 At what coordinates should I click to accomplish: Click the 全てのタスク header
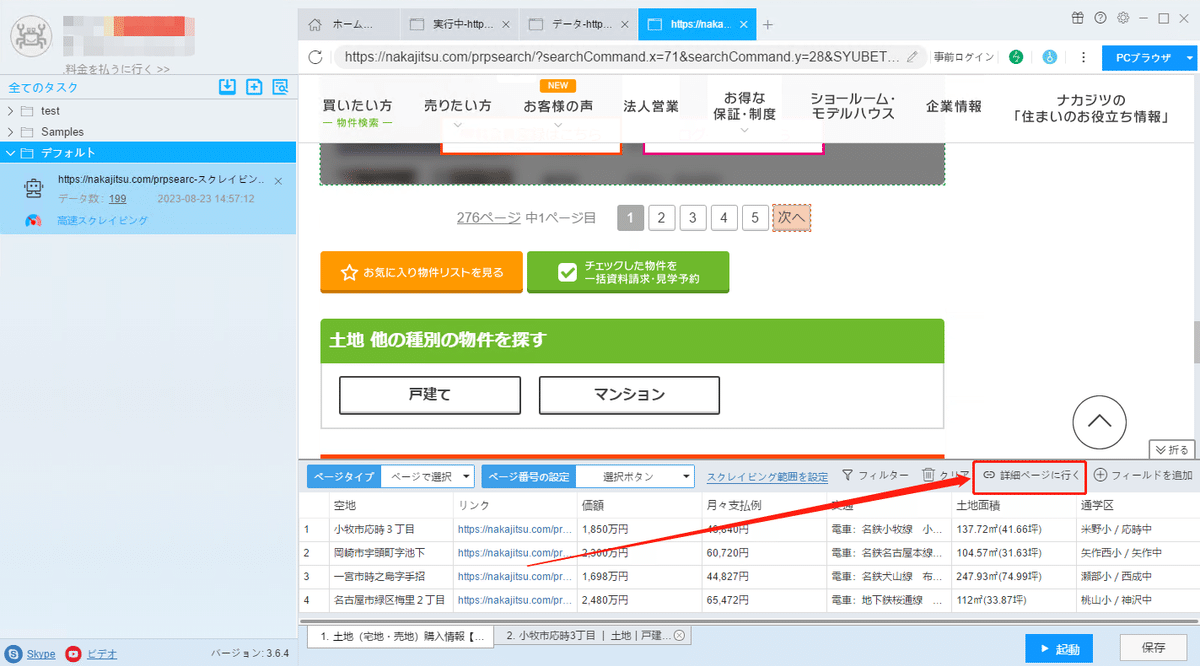coord(42,87)
